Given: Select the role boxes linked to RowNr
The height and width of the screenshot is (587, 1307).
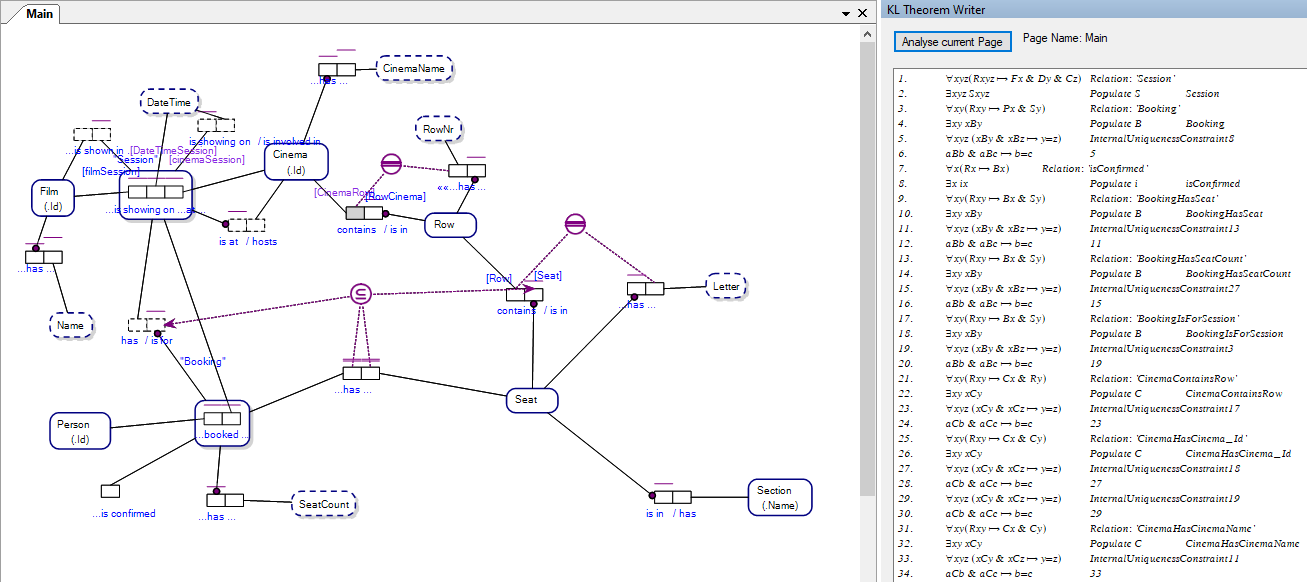Looking at the screenshot, I should [467, 171].
